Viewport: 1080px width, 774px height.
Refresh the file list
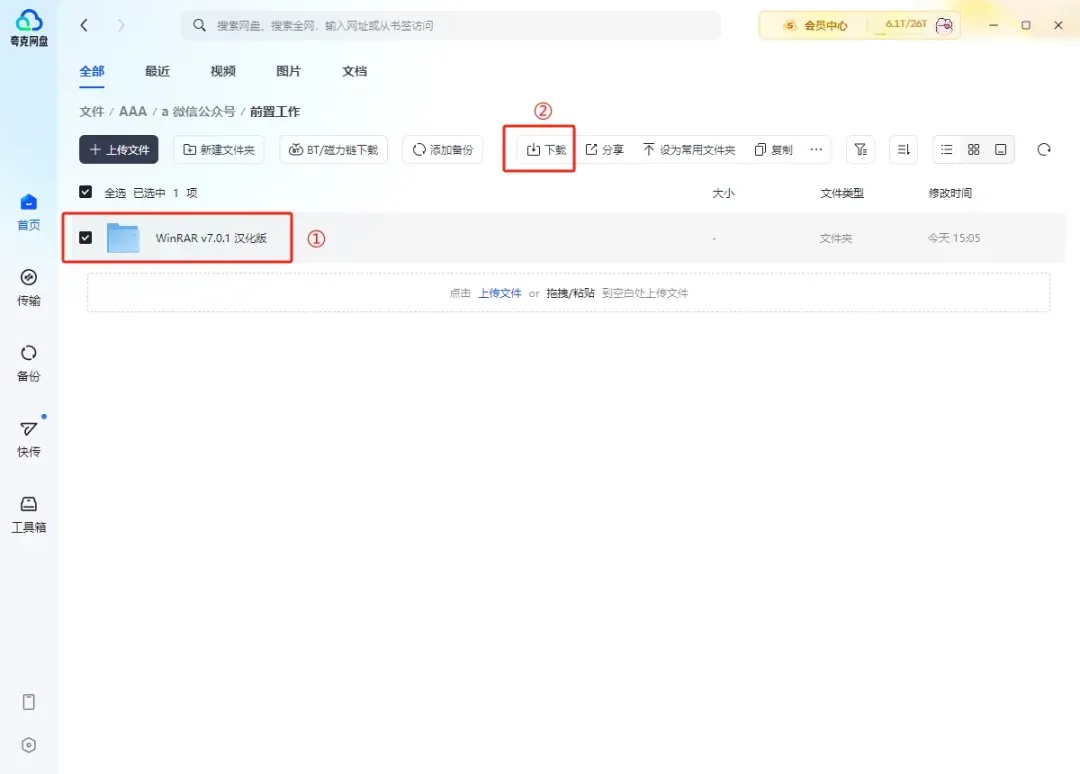tap(1044, 149)
